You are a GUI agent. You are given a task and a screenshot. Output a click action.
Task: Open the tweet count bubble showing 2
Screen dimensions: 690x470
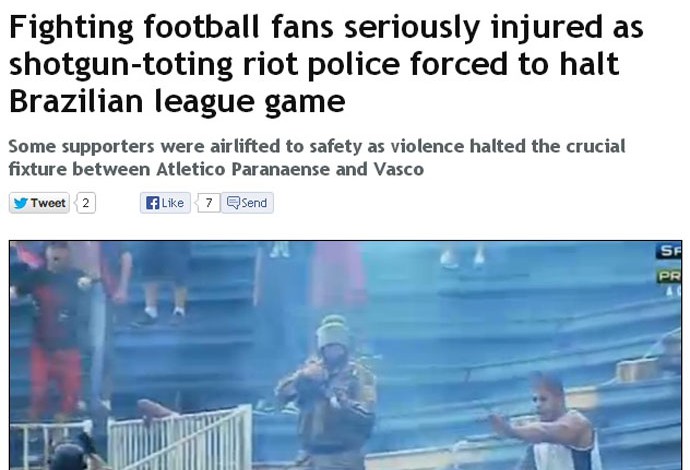[x=86, y=203]
